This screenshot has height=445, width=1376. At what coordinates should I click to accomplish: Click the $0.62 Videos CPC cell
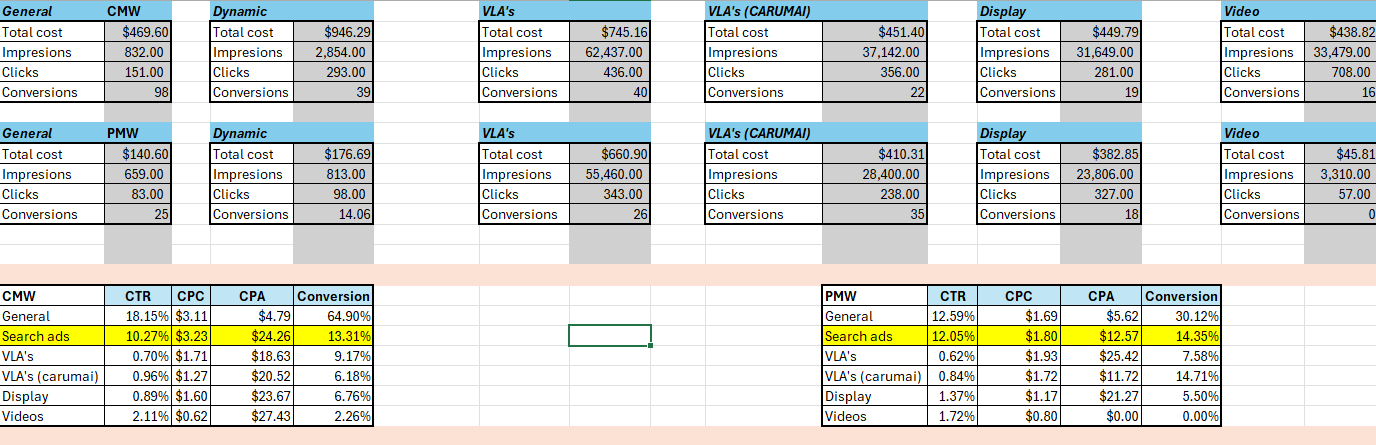[191, 416]
